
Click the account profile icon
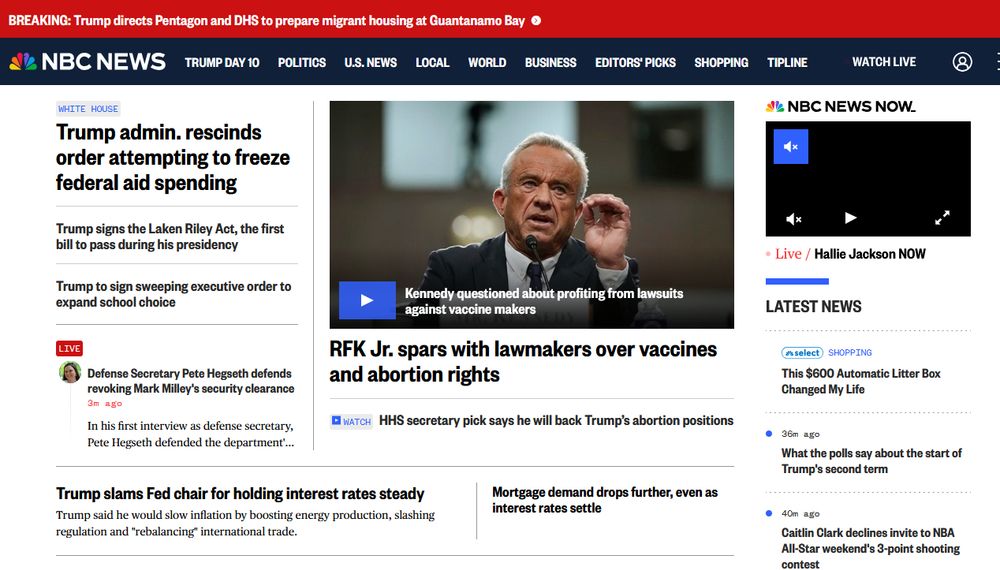[x=962, y=62]
